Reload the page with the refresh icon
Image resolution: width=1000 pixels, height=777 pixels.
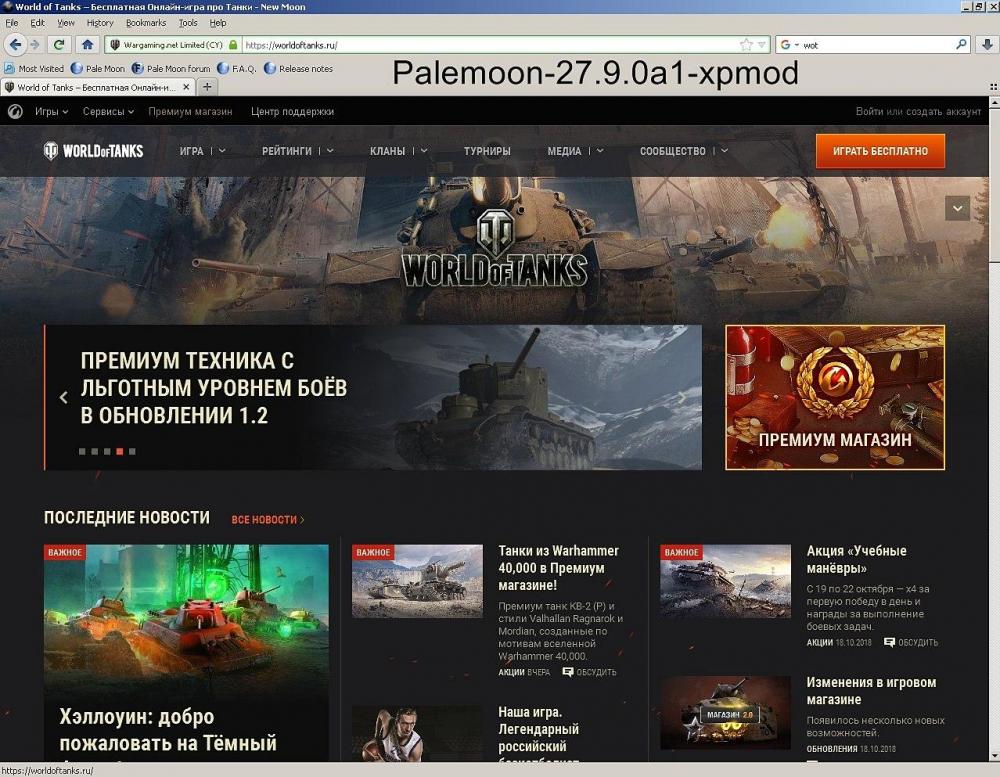click(x=60, y=45)
